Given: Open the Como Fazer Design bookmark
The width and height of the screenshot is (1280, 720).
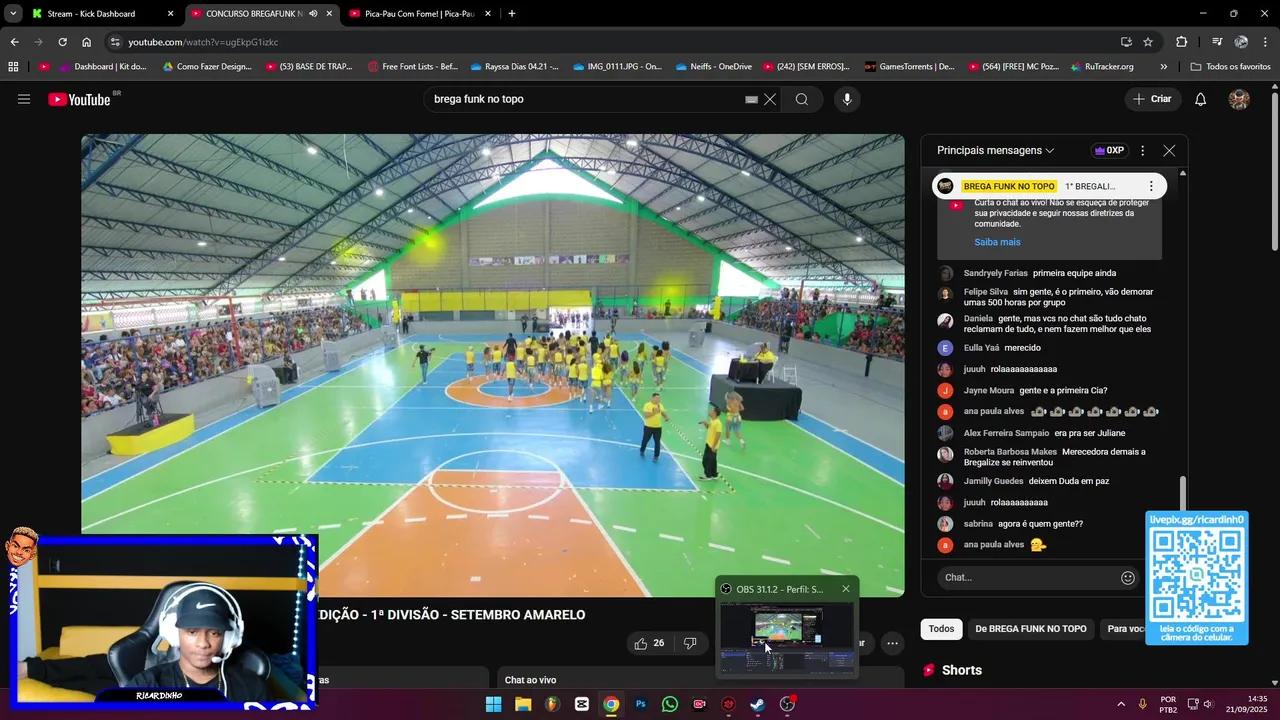Looking at the screenshot, I should point(207,67).
